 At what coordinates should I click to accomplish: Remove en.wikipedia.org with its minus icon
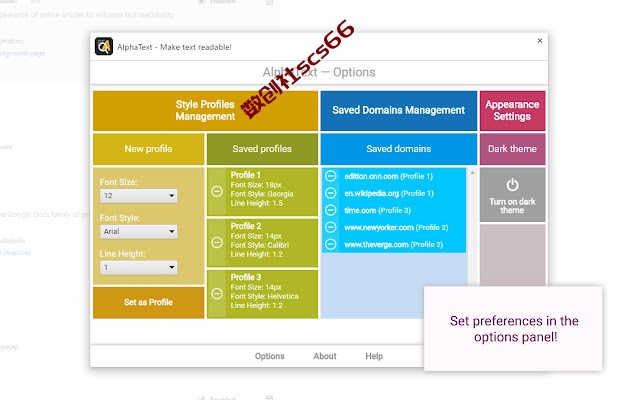coord(331,193)
